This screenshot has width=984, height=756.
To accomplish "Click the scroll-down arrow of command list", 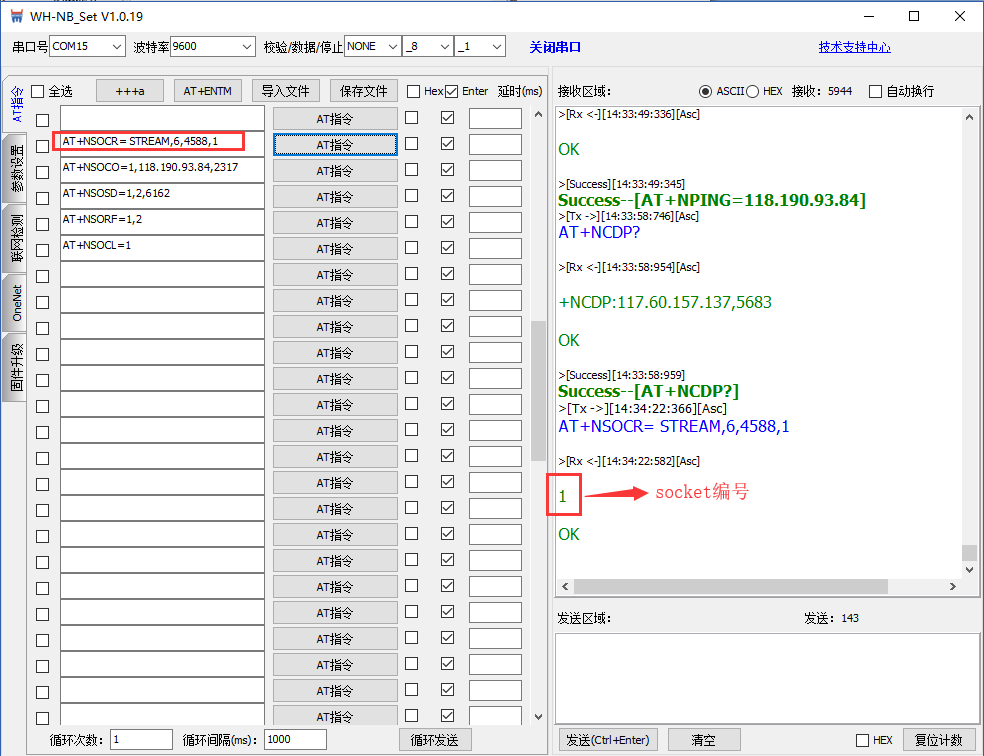I will [x=538, y=716].
